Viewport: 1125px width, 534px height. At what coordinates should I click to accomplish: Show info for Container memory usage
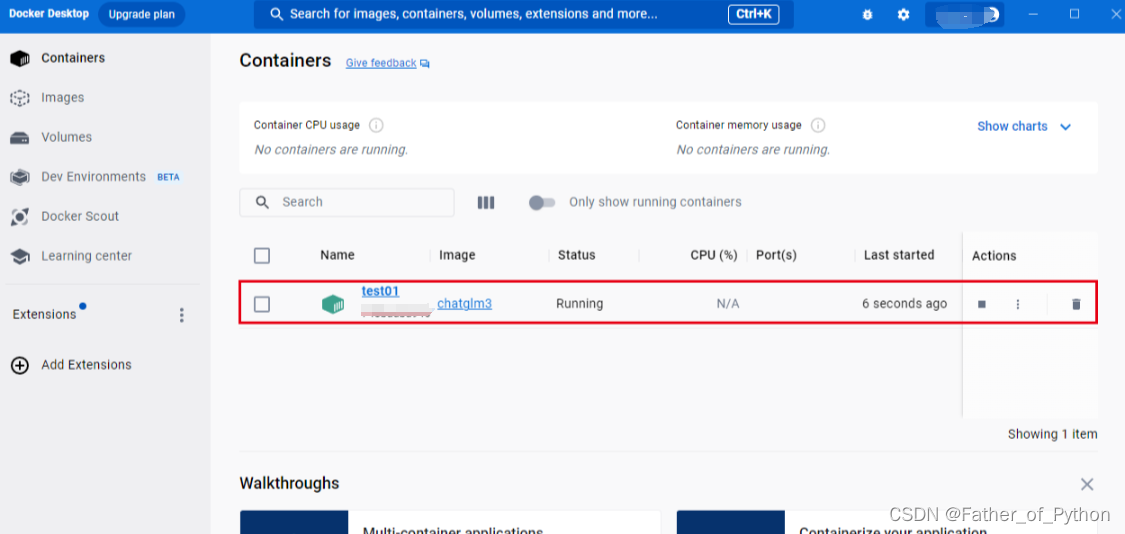point(818,126)
